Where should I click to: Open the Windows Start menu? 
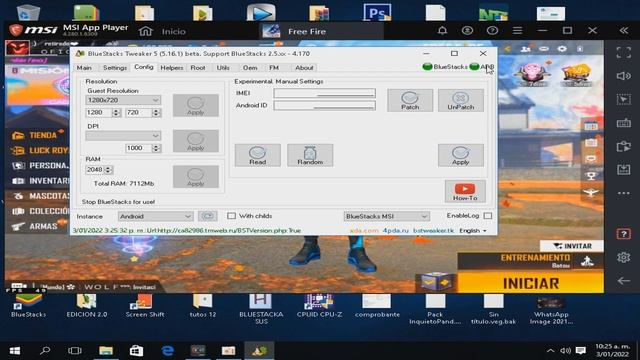(15, 351)
